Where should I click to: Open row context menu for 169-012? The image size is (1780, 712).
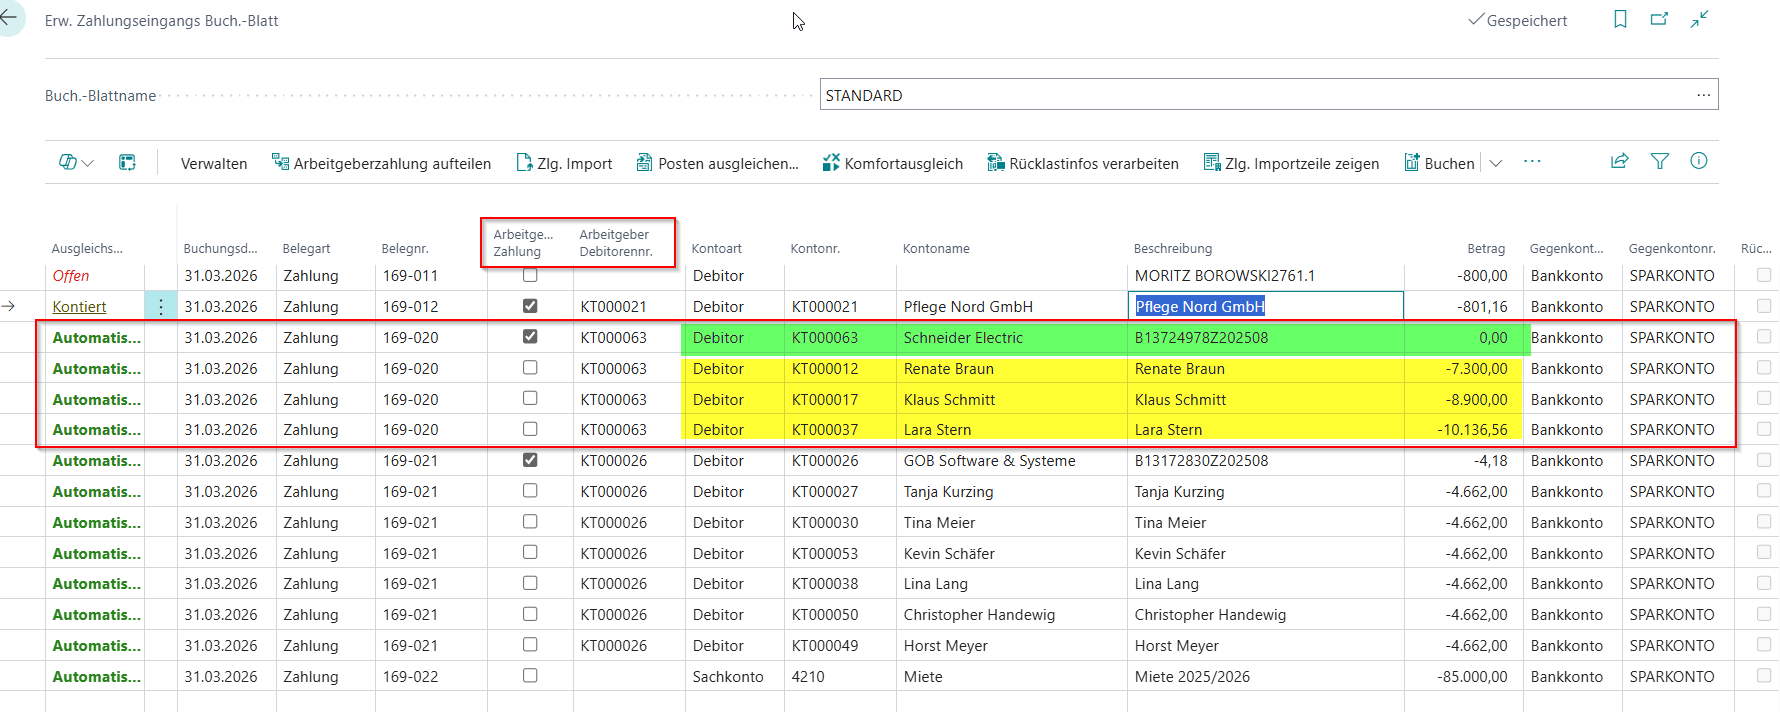click(161, 307)
